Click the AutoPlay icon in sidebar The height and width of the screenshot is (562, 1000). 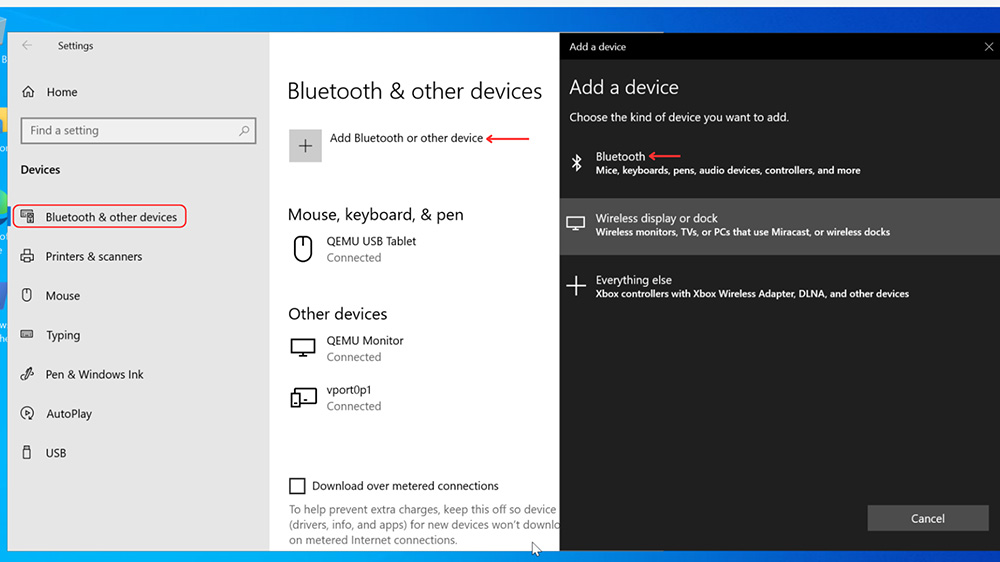(x=27, y=413)
